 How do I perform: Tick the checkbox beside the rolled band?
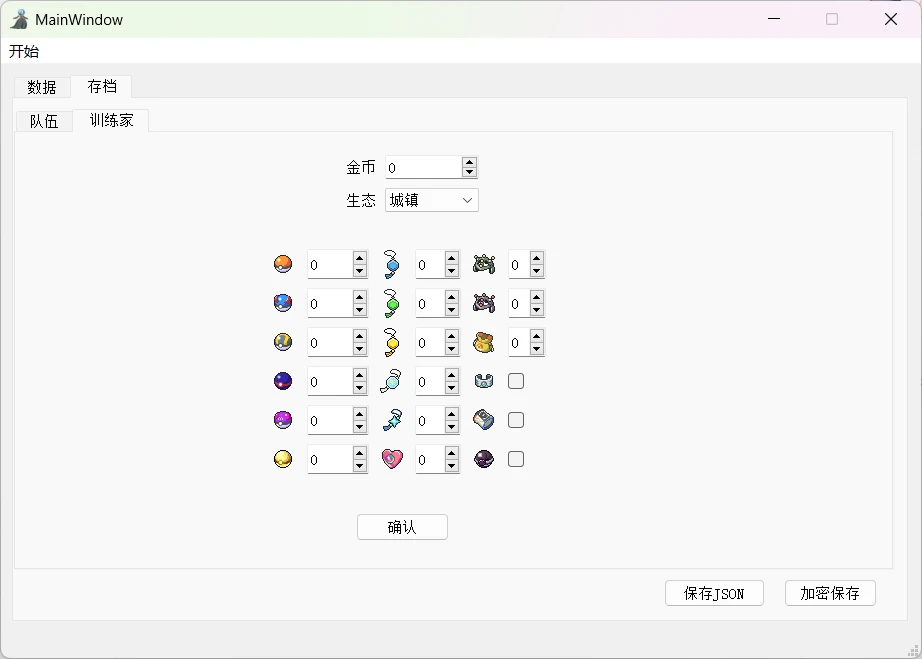pyautogui.click(x=516, y=420)
